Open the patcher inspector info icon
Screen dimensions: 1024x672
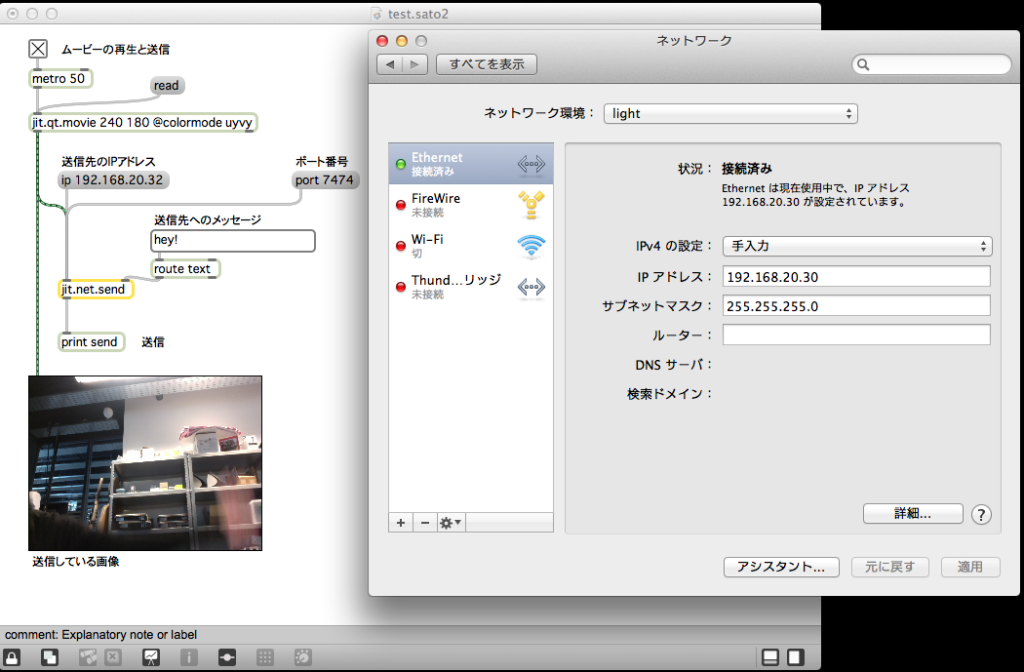189,657
